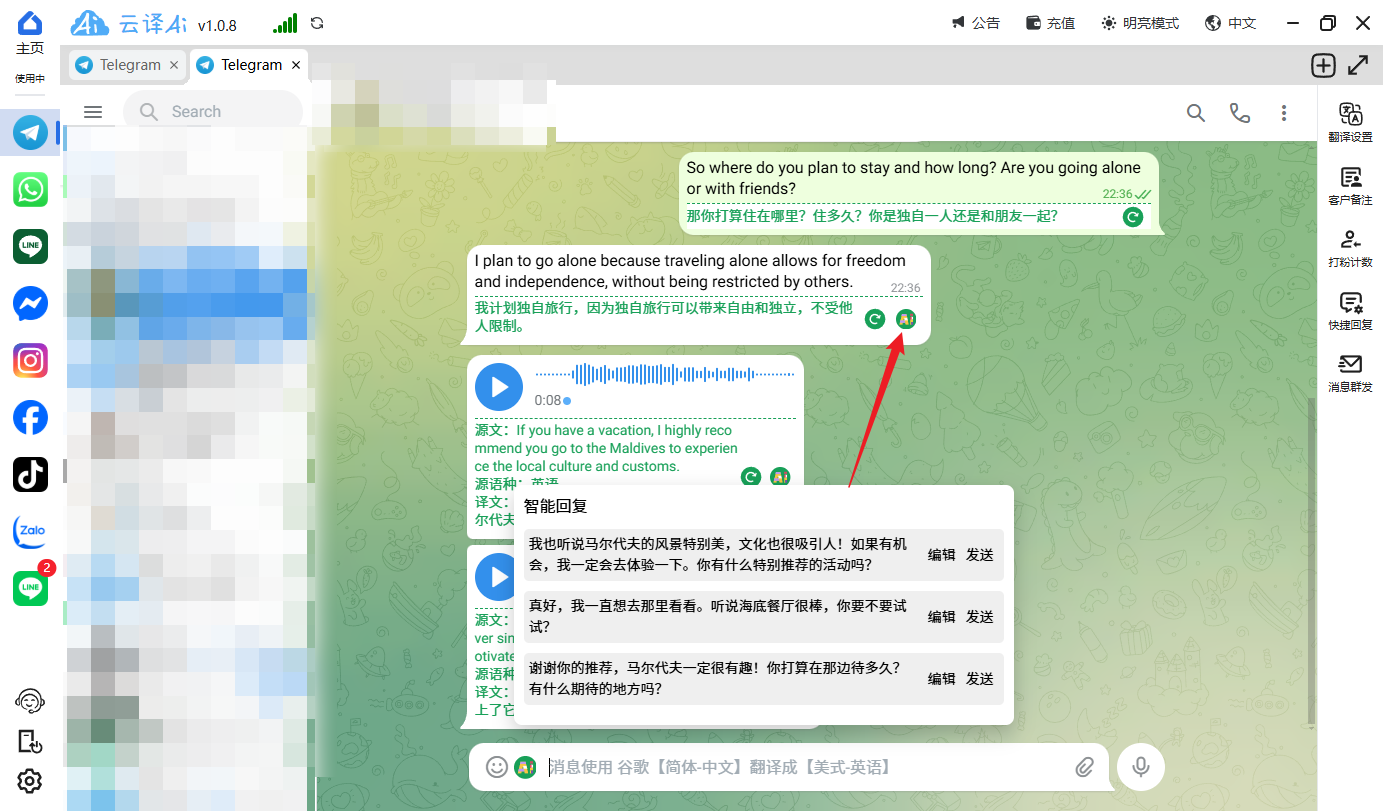Toggle 明亮模式 light mode setting
The height and width of the screenshot is (811, 1383).
click(1140, 23)
